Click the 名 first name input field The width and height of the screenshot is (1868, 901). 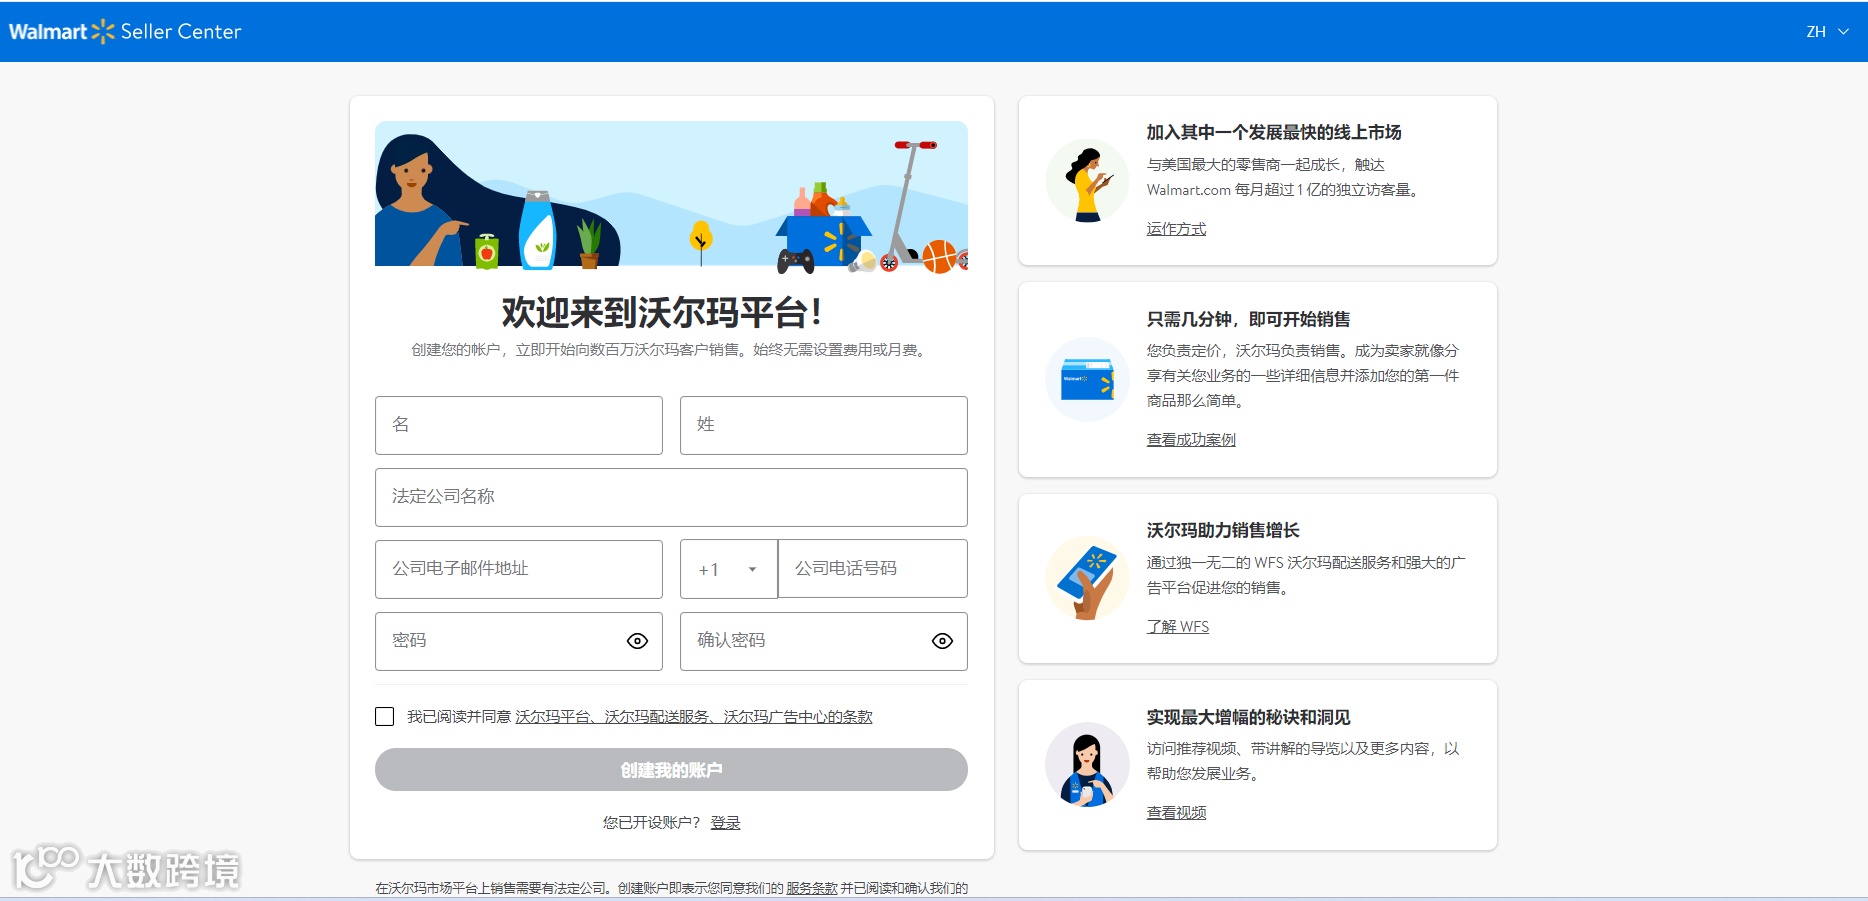pos(518,425)
